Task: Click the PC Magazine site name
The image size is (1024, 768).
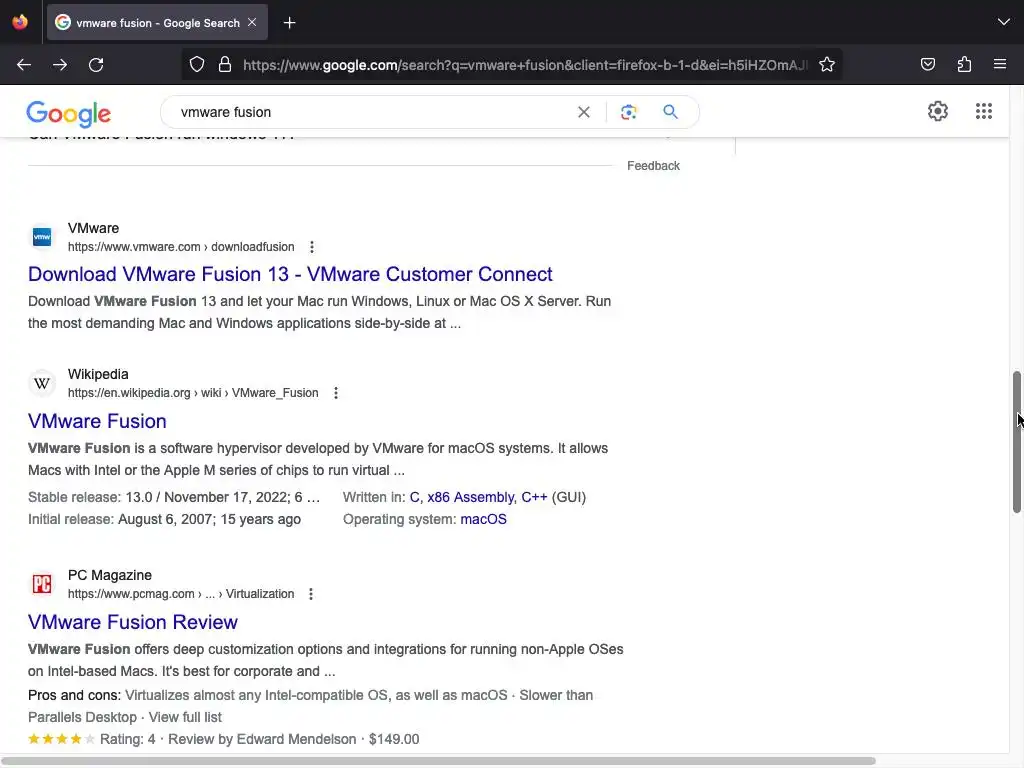Action: coord(110,575)
